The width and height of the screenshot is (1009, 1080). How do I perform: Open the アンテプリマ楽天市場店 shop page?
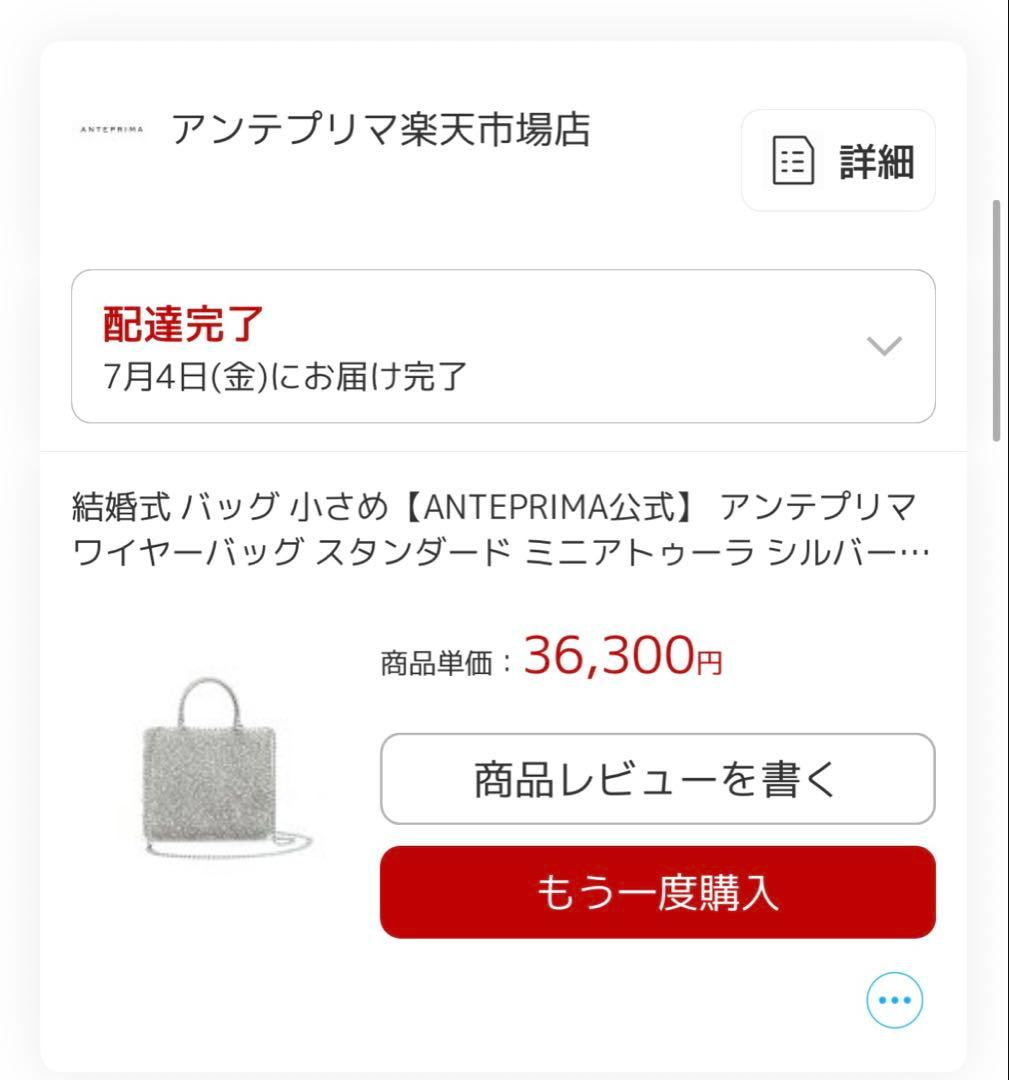pos(381,130)
